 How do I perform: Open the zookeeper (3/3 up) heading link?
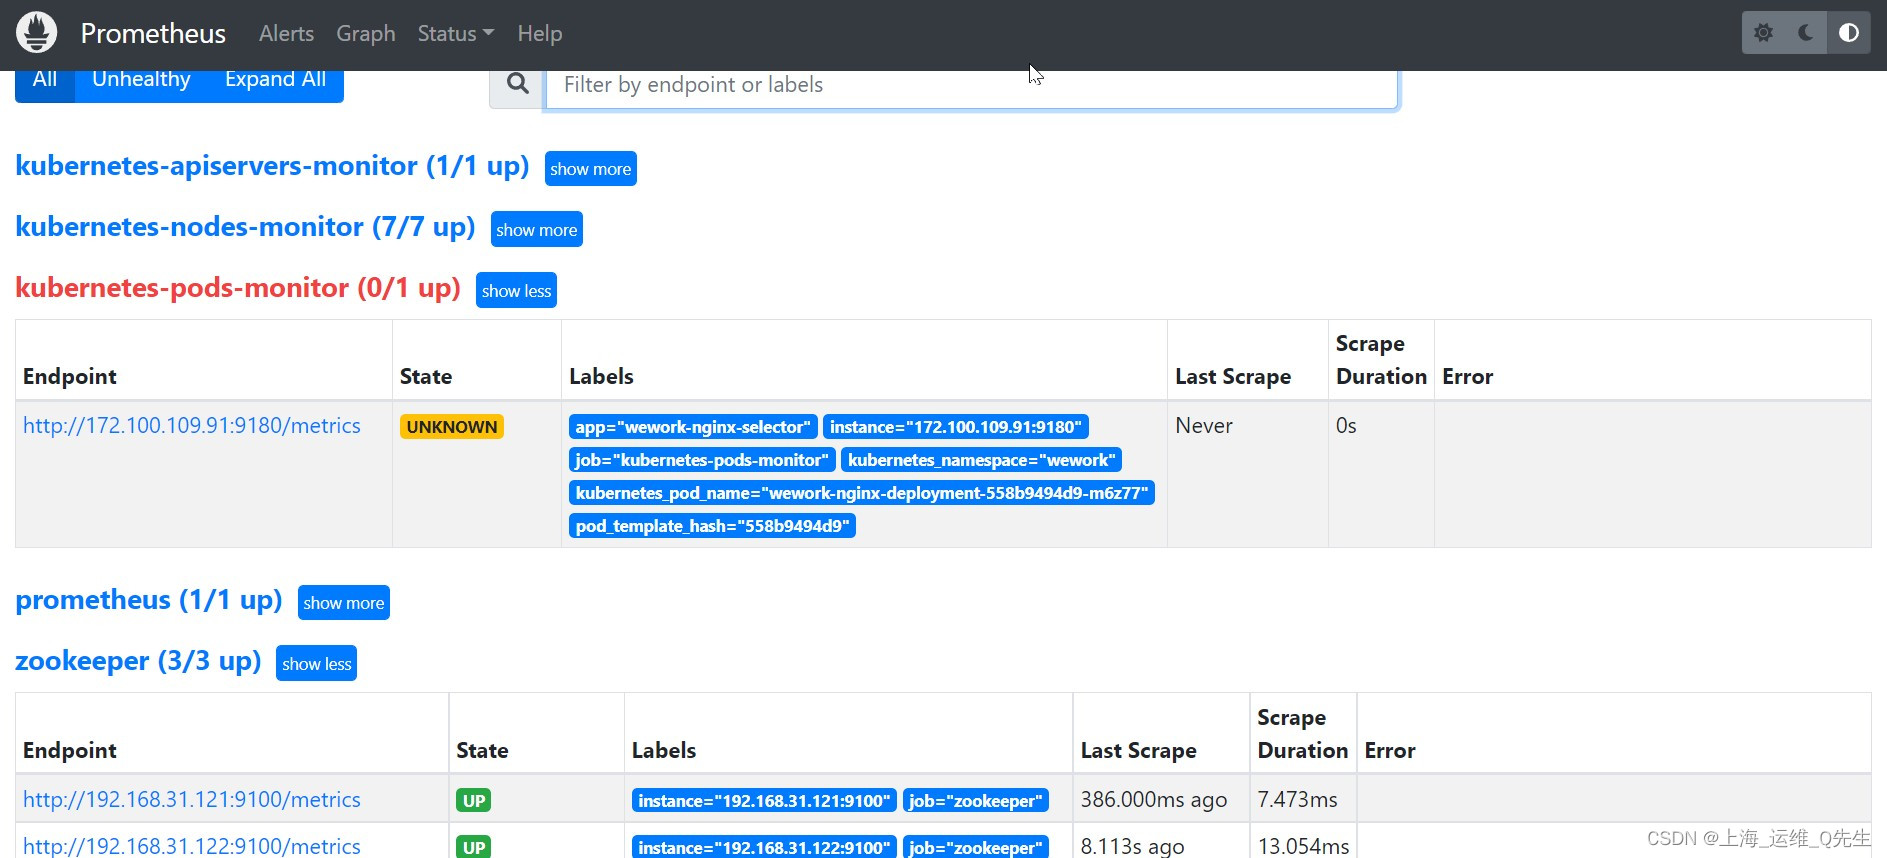click(138, 660)
